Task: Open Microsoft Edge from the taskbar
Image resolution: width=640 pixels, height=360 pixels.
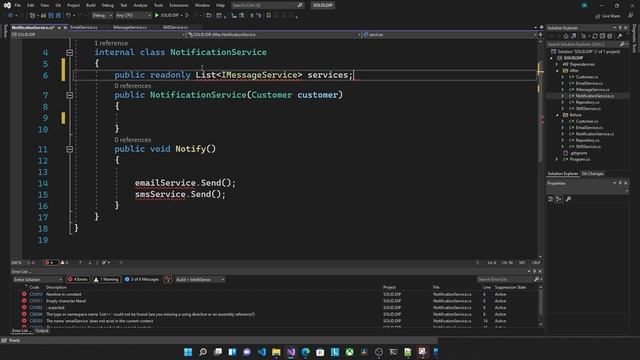Action: [x=305, y=352]
